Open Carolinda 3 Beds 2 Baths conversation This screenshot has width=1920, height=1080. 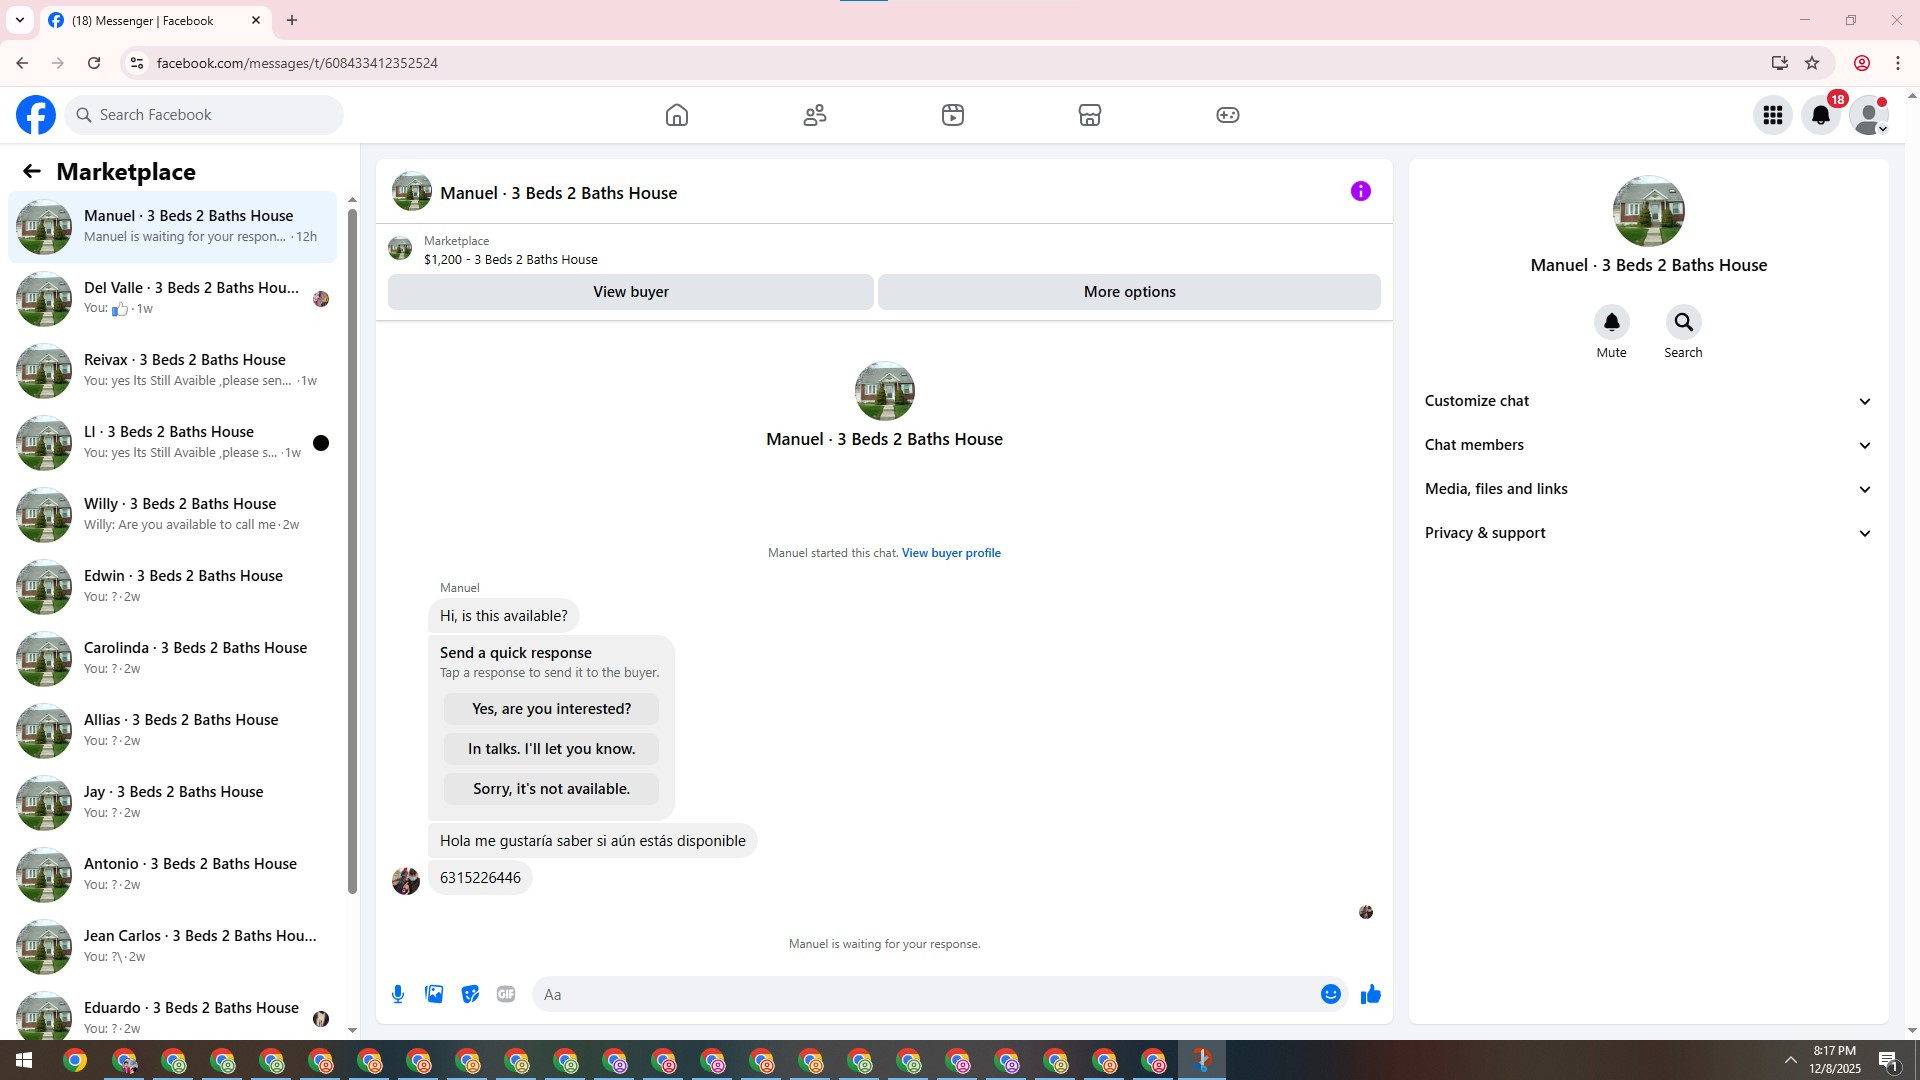point(173,658)
